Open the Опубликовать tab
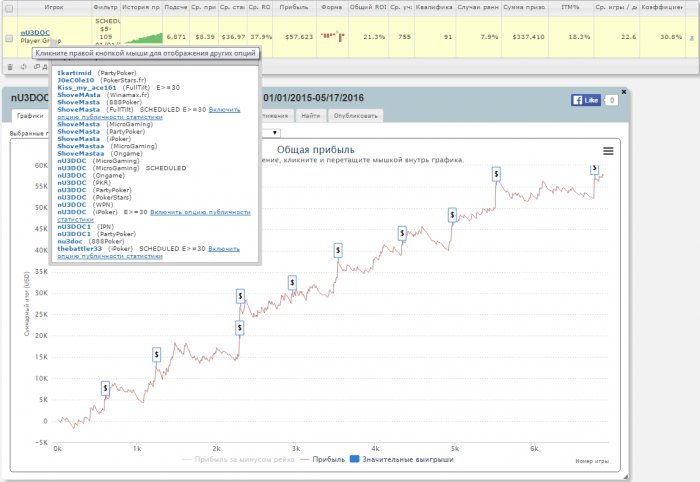 (x=357, y=116)
